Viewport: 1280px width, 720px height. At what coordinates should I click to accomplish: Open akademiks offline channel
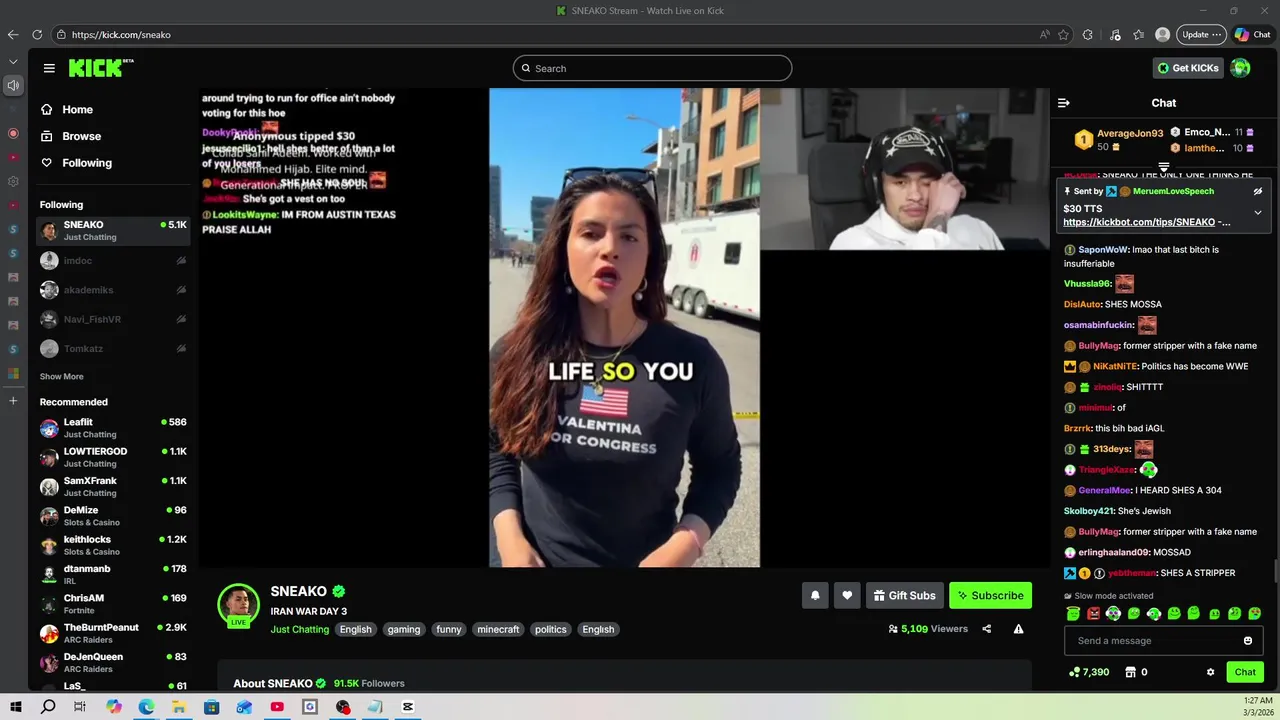(112, 290)
